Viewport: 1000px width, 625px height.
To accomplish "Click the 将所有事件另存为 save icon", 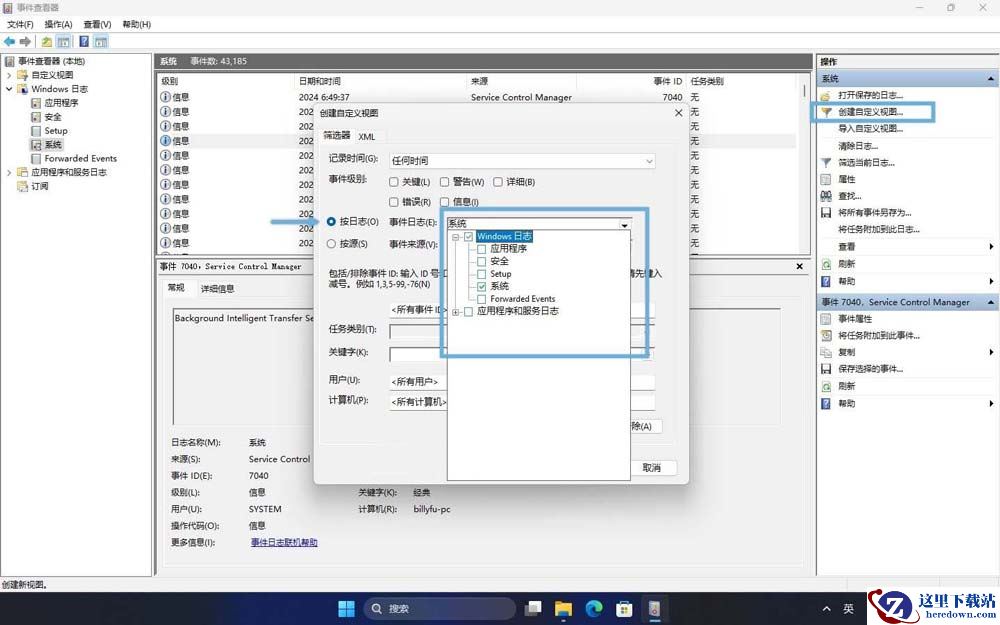I will coord(826,212).
